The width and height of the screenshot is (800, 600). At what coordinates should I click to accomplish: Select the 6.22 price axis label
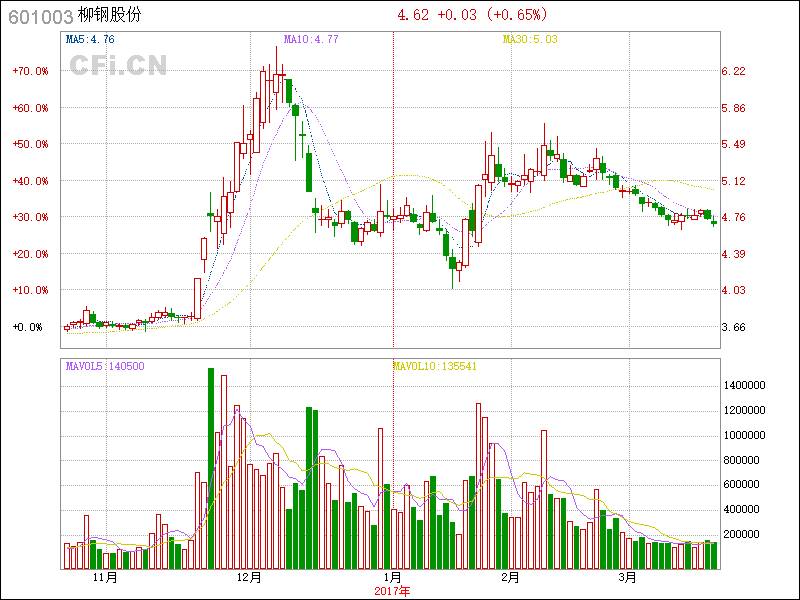click(x=733, y=72)
